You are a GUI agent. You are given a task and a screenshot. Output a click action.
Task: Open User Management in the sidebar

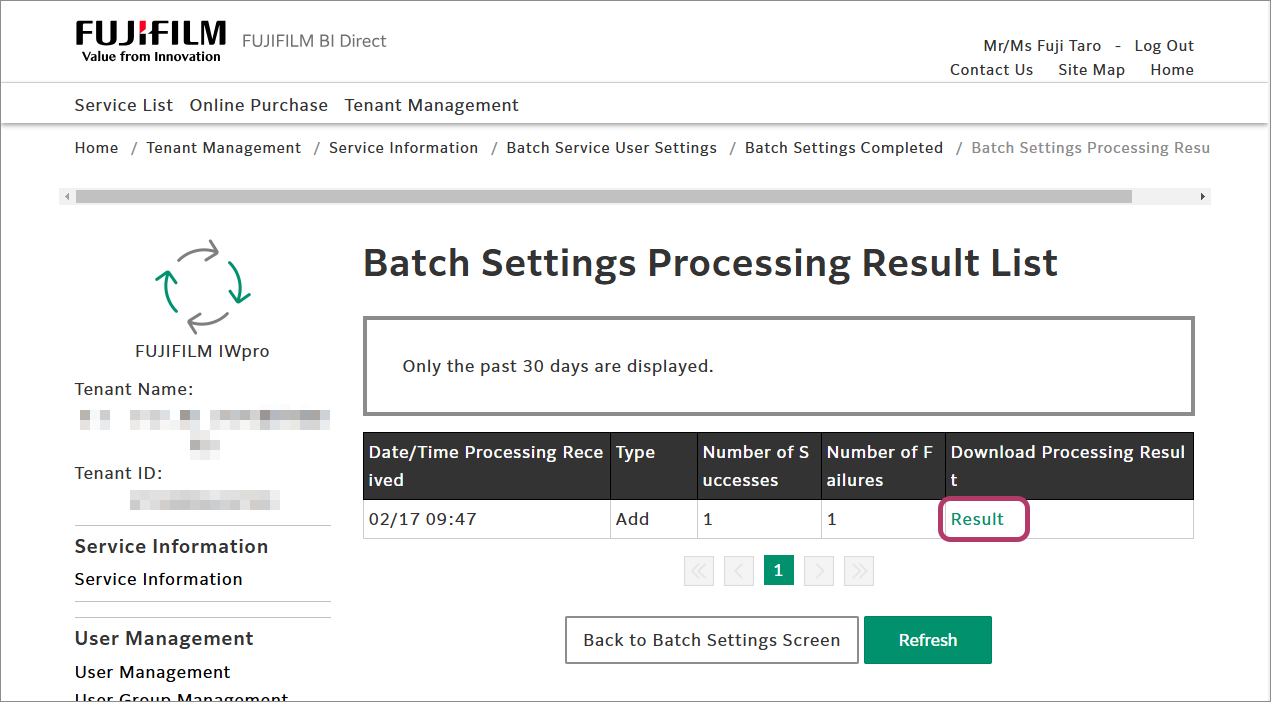pos(152,672)
